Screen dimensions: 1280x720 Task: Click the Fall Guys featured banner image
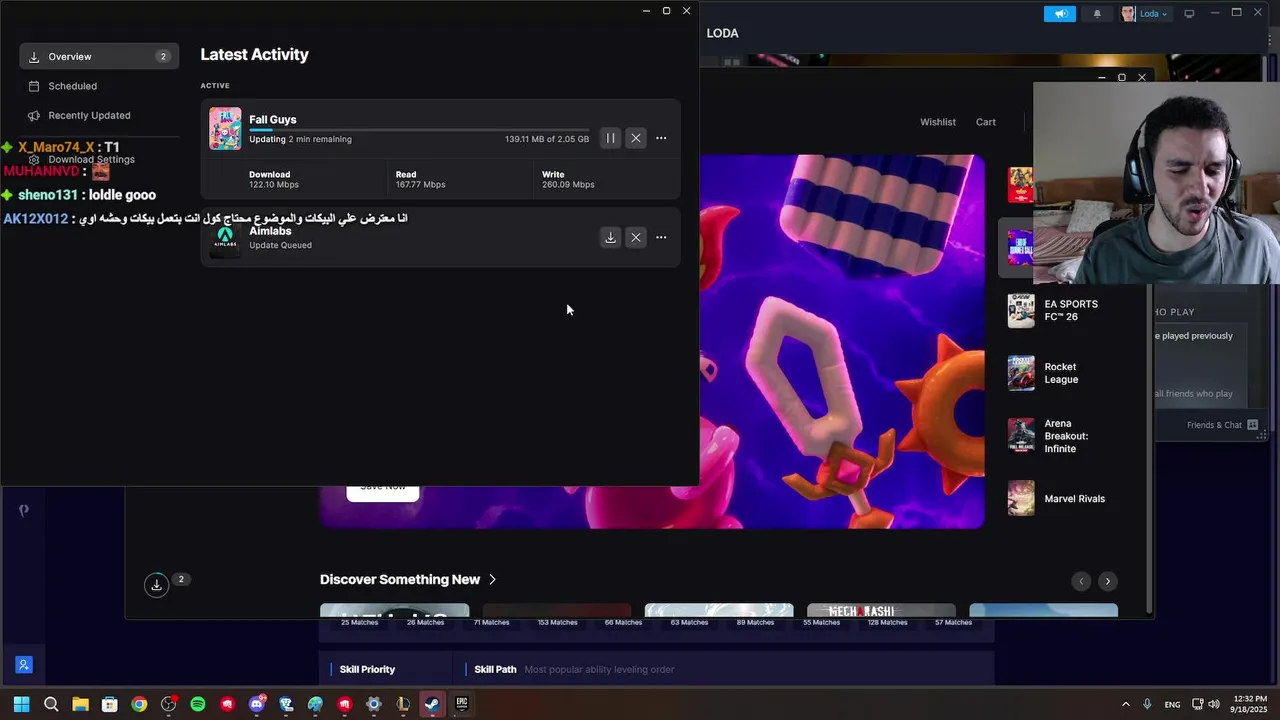[x=842, y=340]
